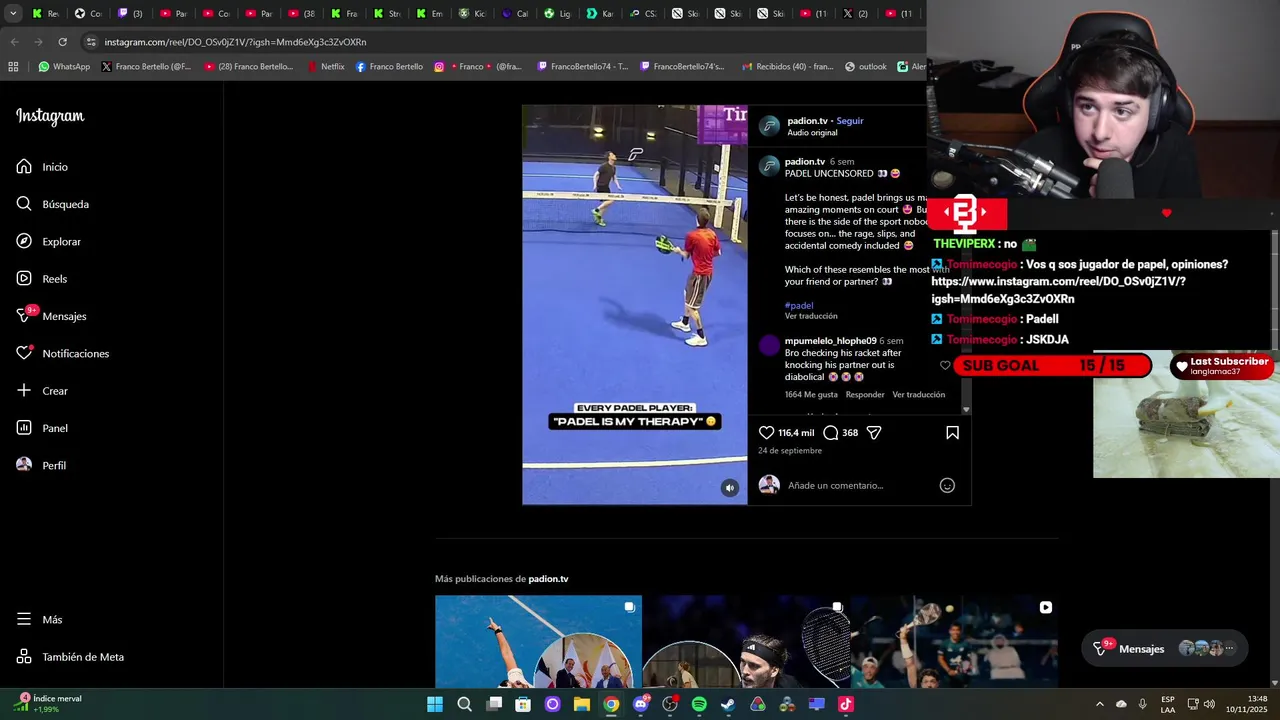The height and width of the screenshot is (720, 1280).
Task: Switch to YouTube (38 tab
Action: (x=303, y=13)
